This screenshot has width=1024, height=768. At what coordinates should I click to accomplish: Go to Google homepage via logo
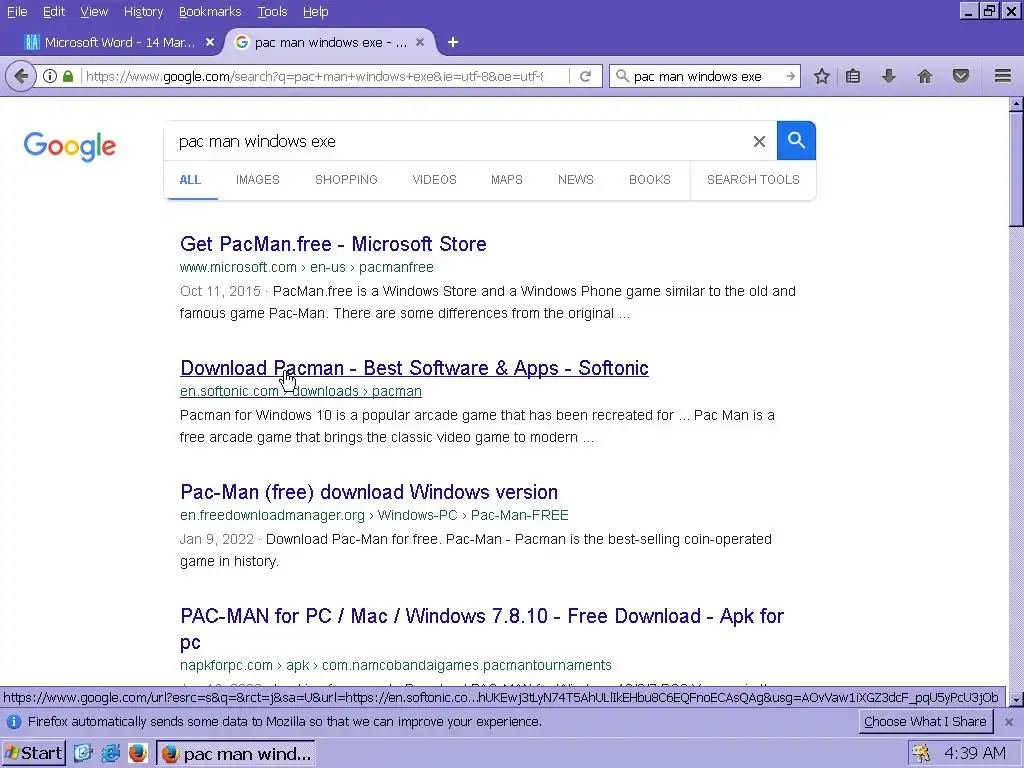coord(70,146)
